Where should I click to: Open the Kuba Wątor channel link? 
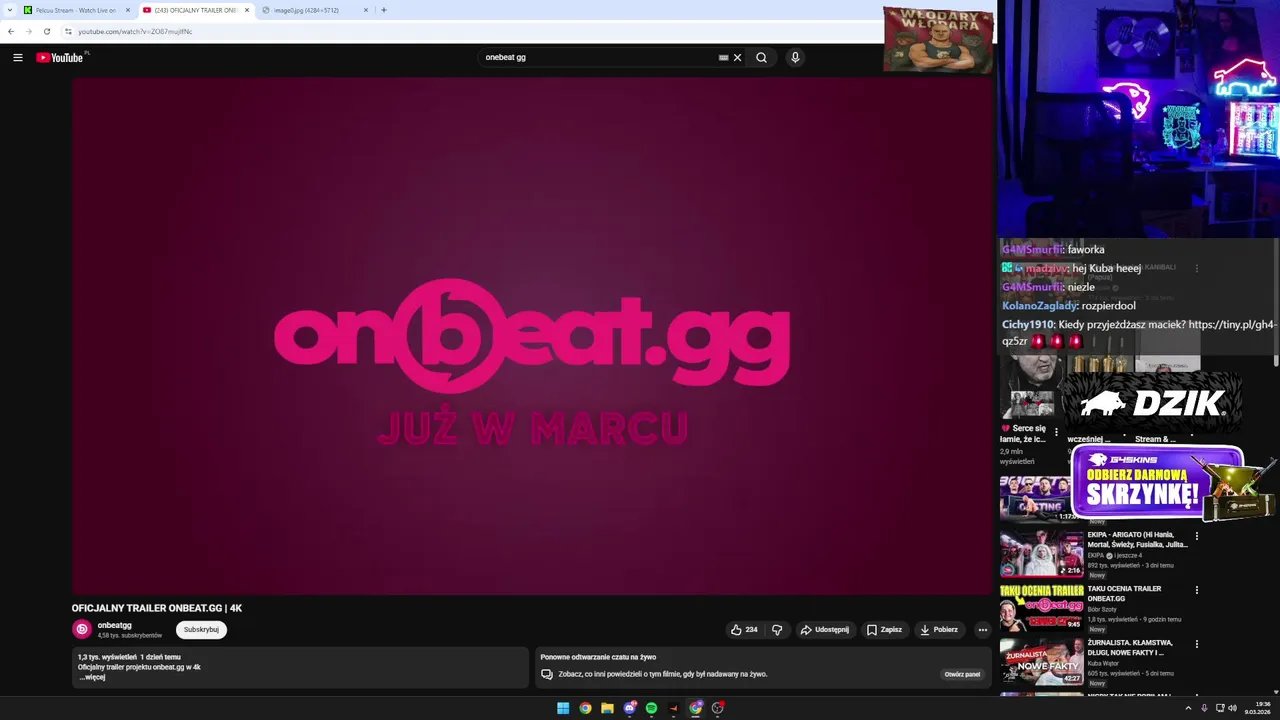click(x=1103, y=663)
